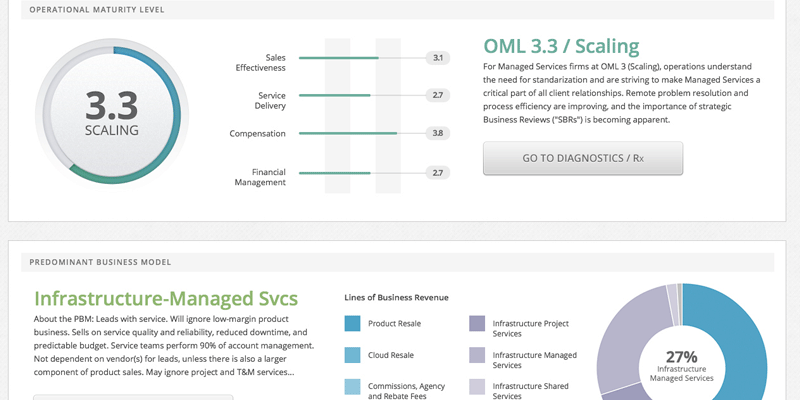This screenshot has width=800, height=400.
Task: Click the 3.3 SCALING maturity gauge
Action: click(112, 110)
